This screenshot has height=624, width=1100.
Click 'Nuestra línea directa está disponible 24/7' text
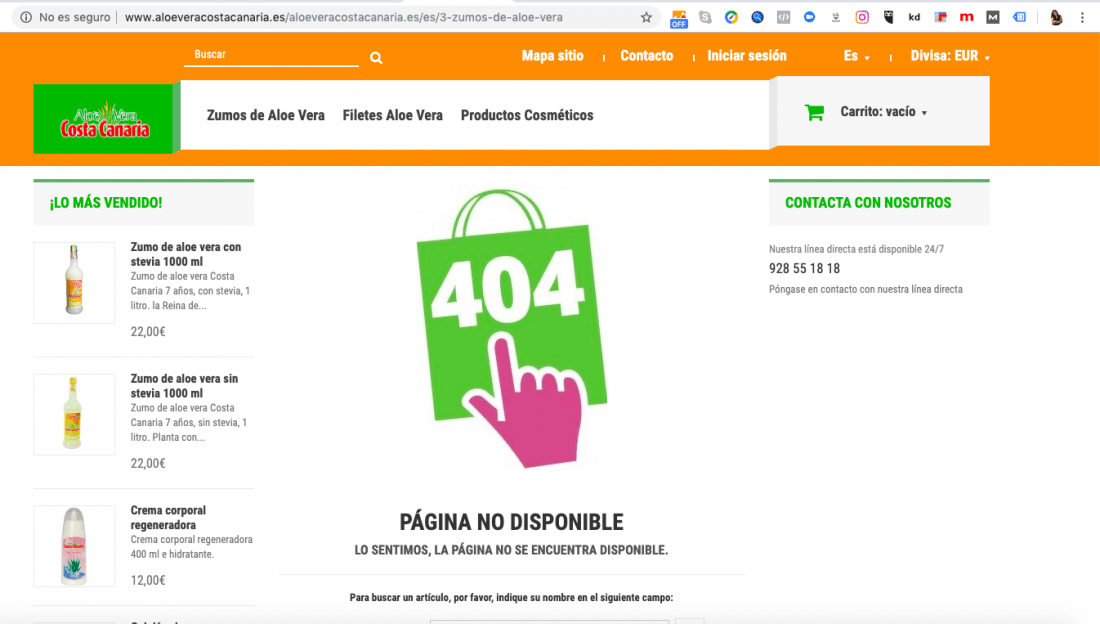pyautogui.click(x=856, y=249)
